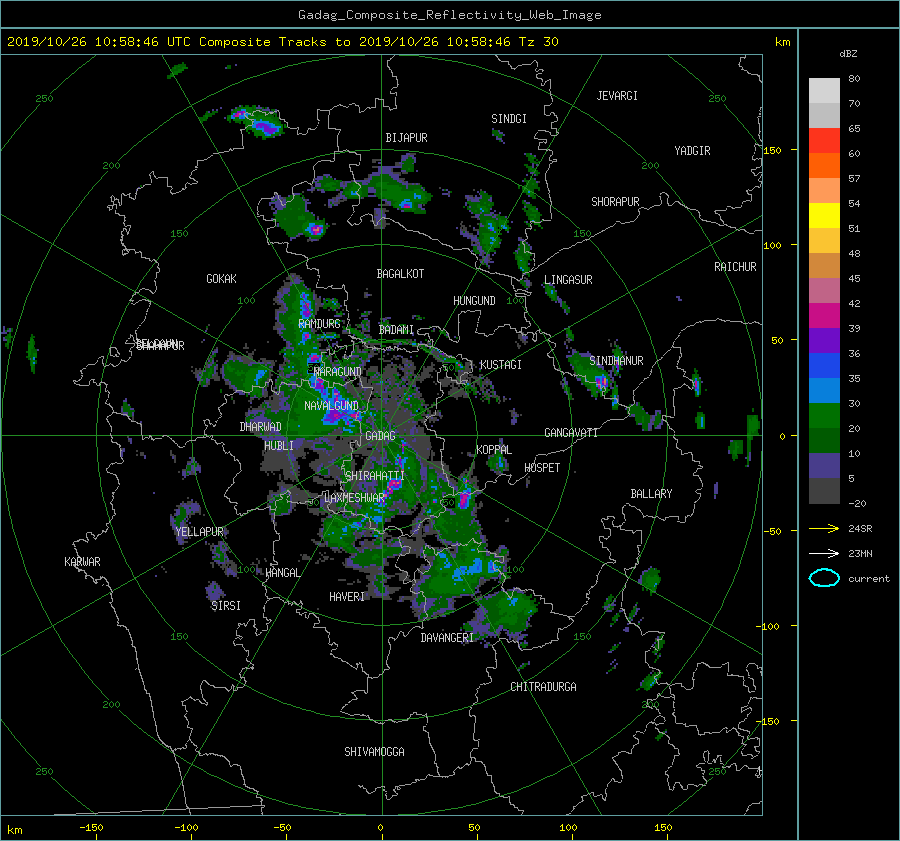This screenshot has width=900, height=841.
Task: Click the HANGAL city label
Action: (x=282, y=572)
